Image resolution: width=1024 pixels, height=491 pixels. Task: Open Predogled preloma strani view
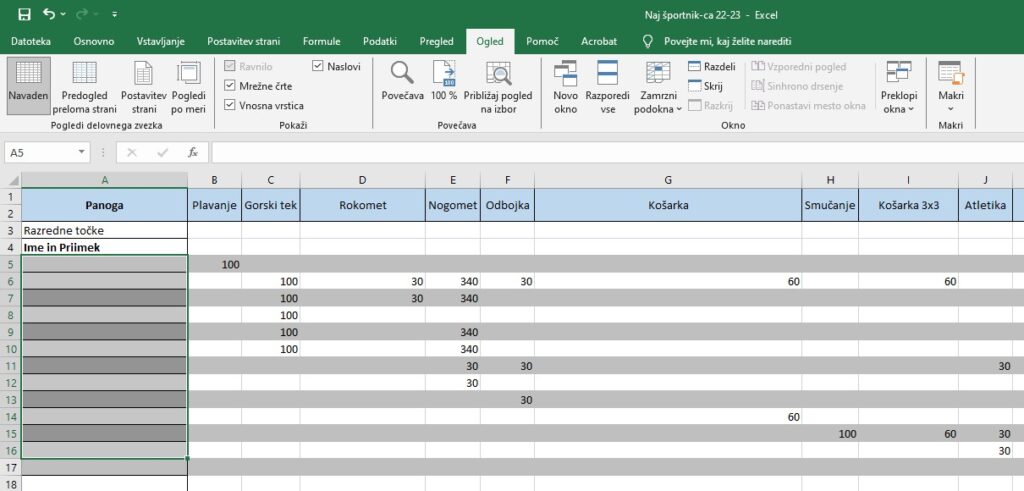84,86
